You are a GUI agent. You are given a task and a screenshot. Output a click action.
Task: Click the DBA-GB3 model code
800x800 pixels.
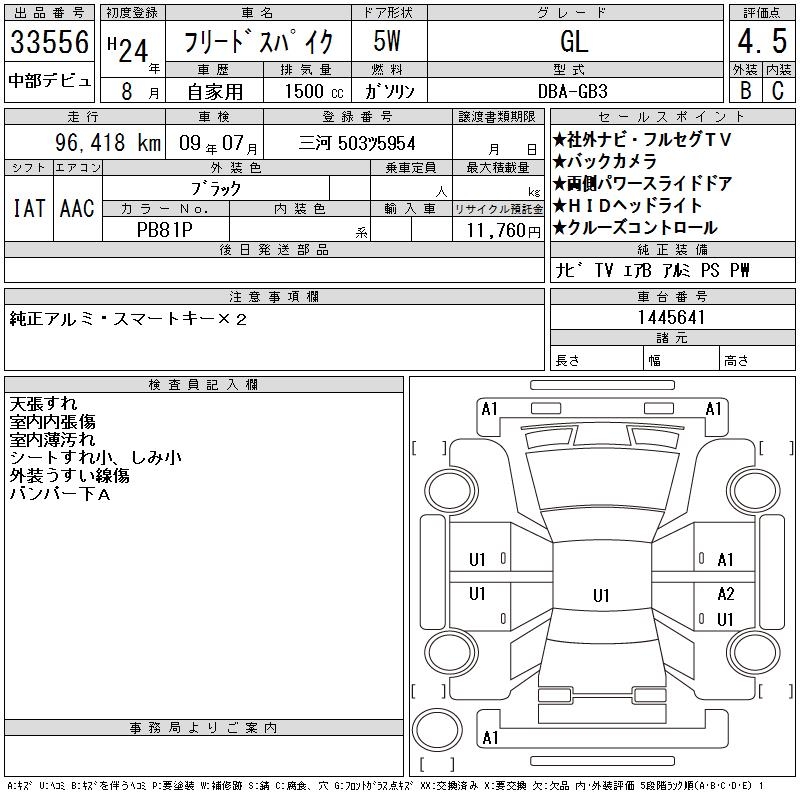point(573,90)
